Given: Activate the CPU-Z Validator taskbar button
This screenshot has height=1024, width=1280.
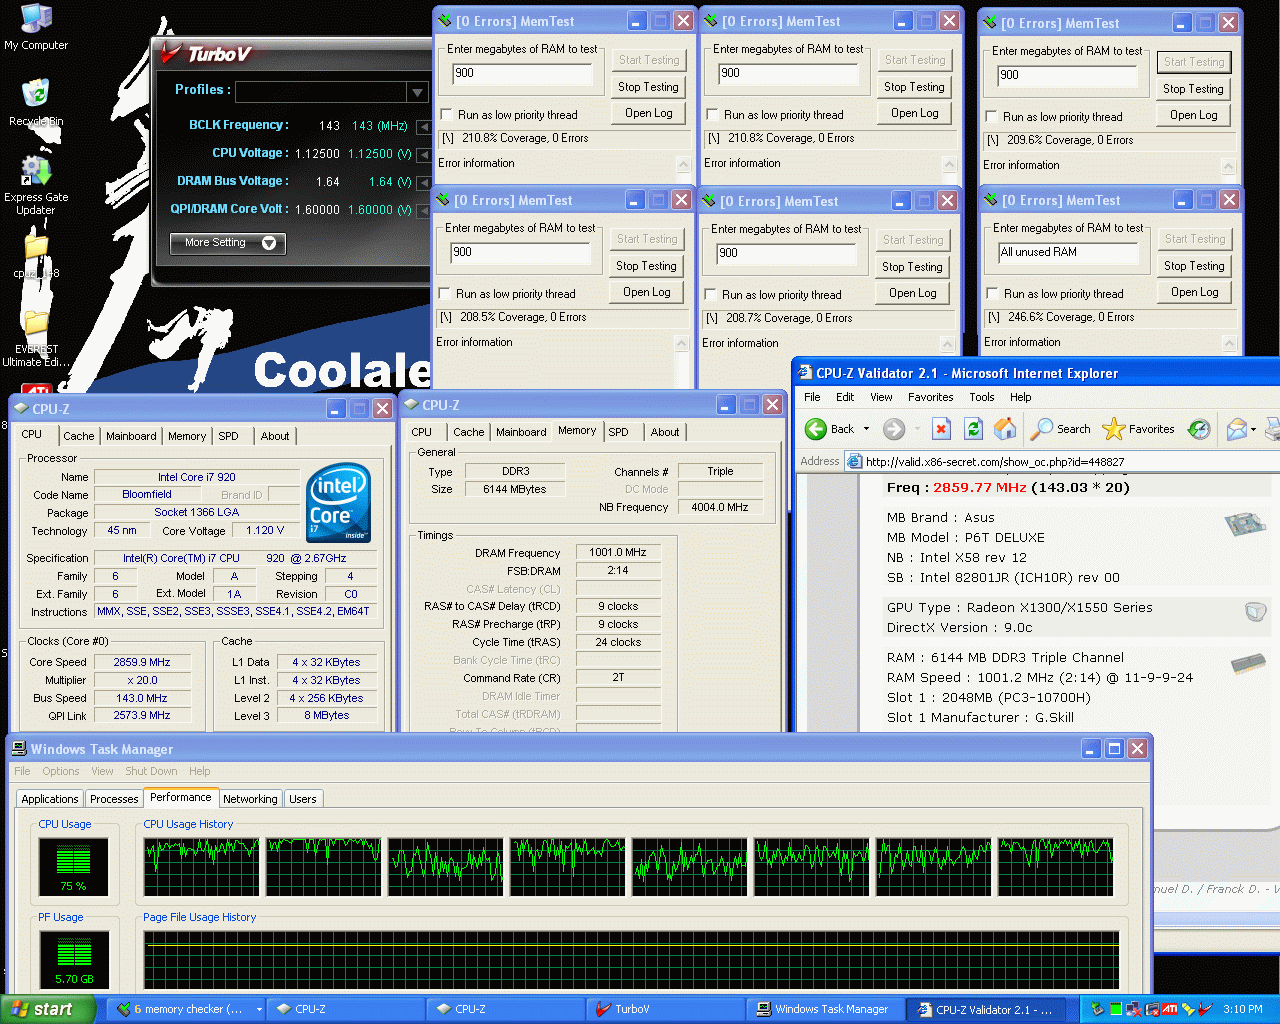Looking at the screenshot, I should tap(986, 1009).
